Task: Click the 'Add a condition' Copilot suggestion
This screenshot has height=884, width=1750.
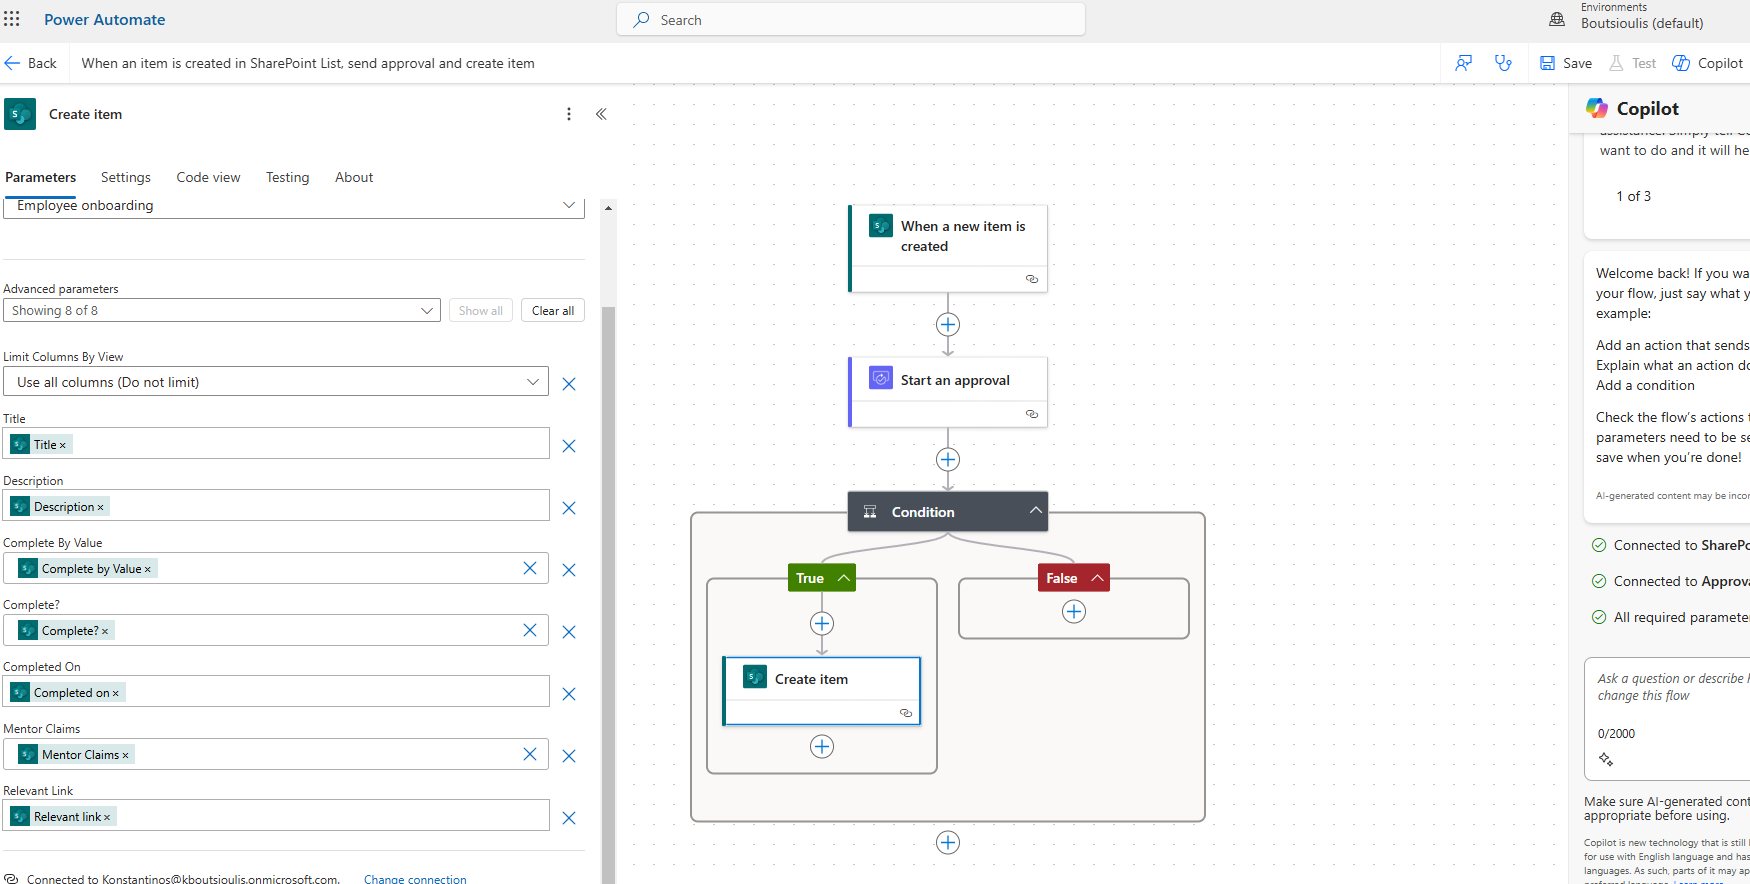Action: pyautogui.click(x=1645, y=385)
